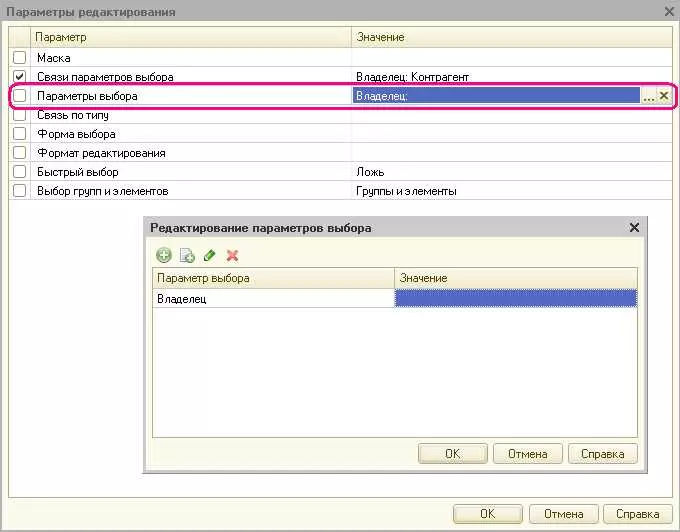Open Справка in the Параметры редактирования window
680x532 pixels.
click(638, 514)
